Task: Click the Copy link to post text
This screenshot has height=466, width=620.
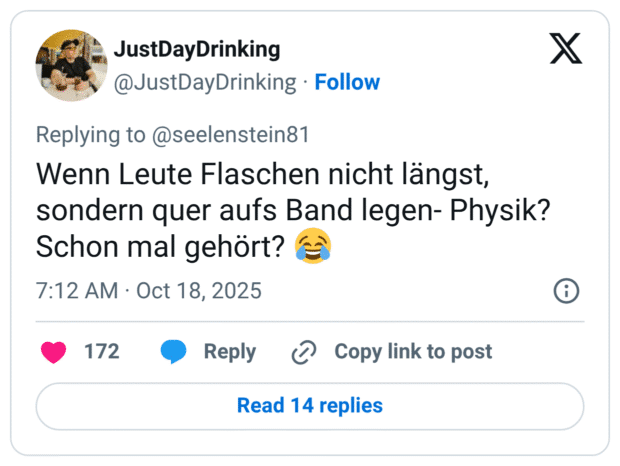Action: (x=413, y=352)
